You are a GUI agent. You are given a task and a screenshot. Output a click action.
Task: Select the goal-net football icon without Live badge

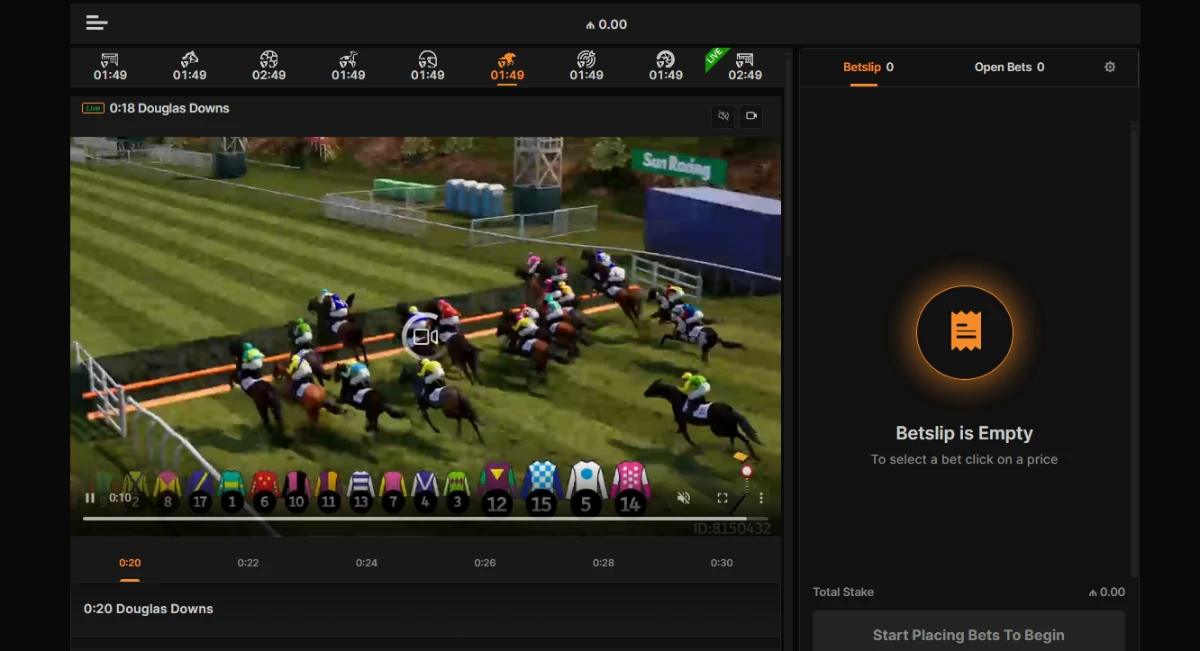110,66
